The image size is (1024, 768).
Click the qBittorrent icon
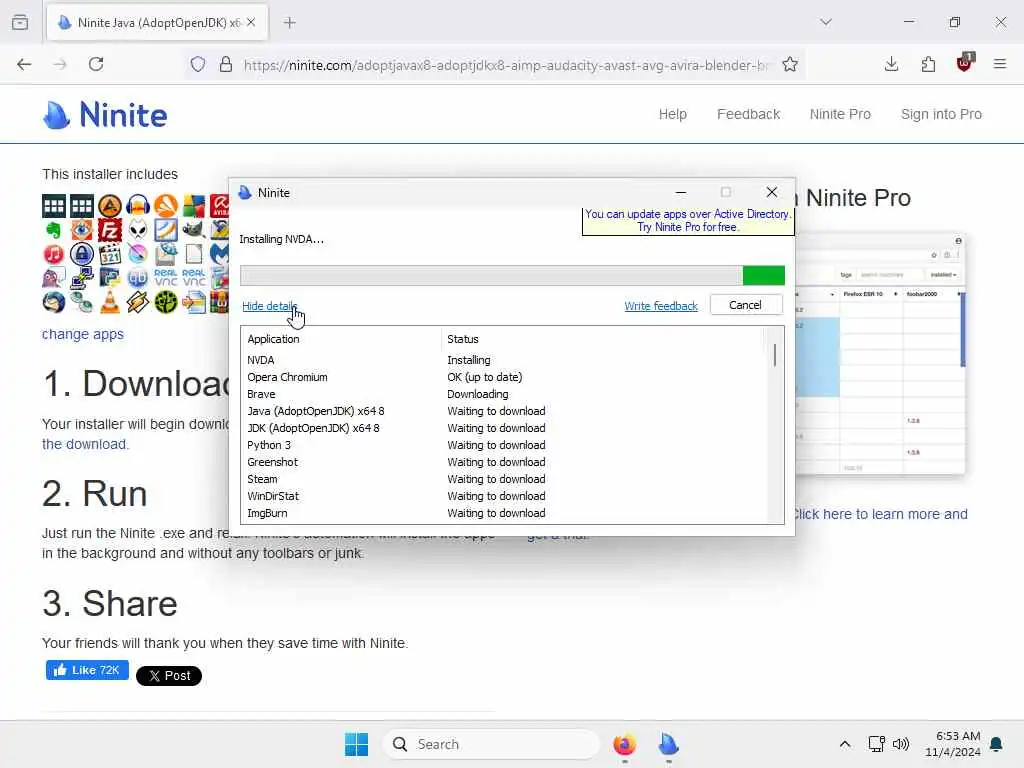[x=138, y=278]
